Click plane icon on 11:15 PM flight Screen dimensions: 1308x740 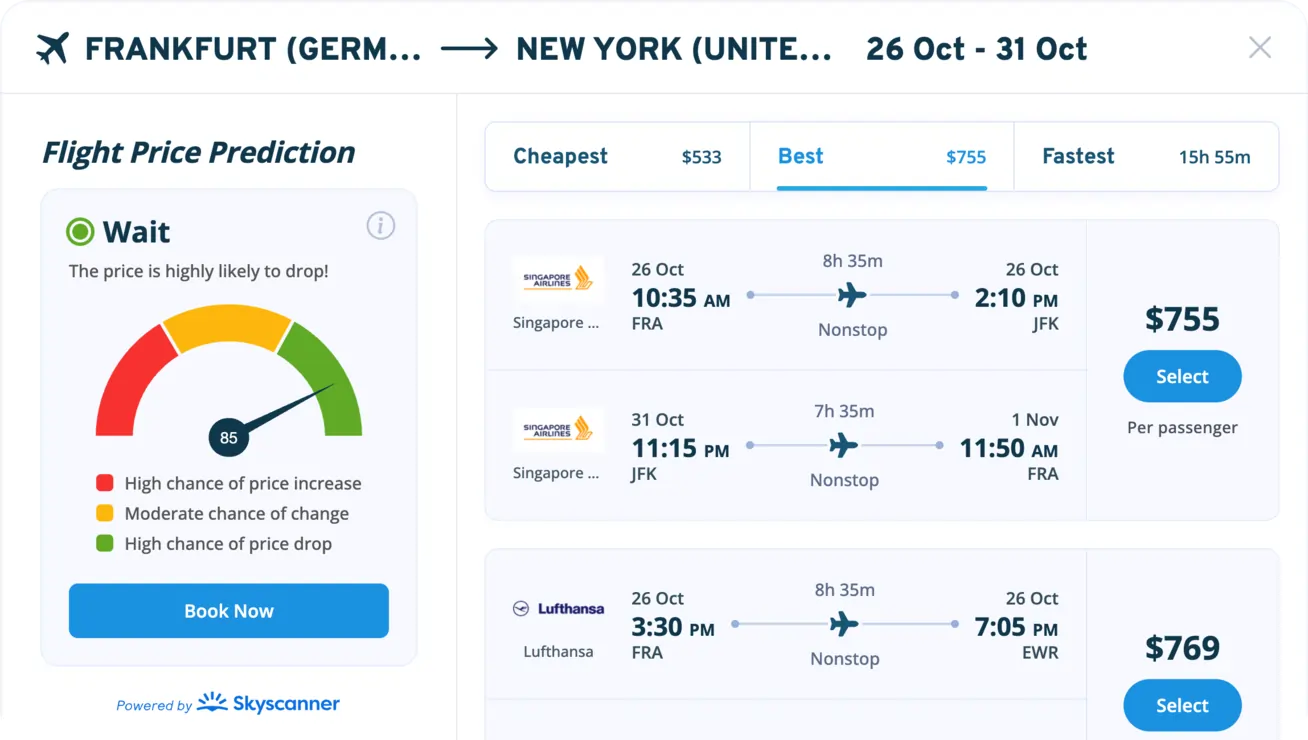point(844,445)
